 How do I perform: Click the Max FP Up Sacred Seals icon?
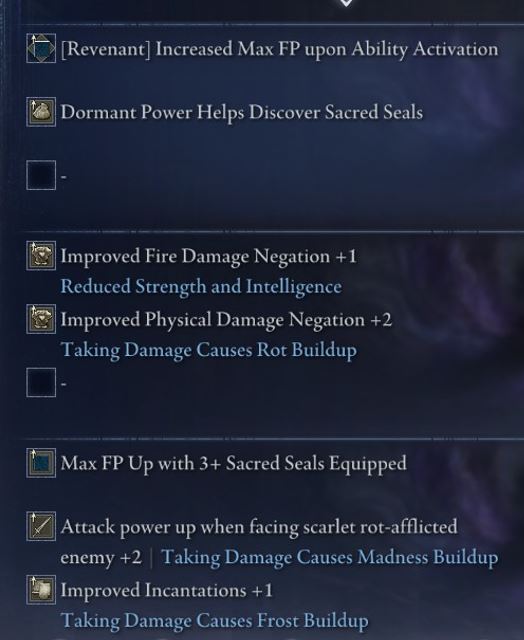point(41,463)
